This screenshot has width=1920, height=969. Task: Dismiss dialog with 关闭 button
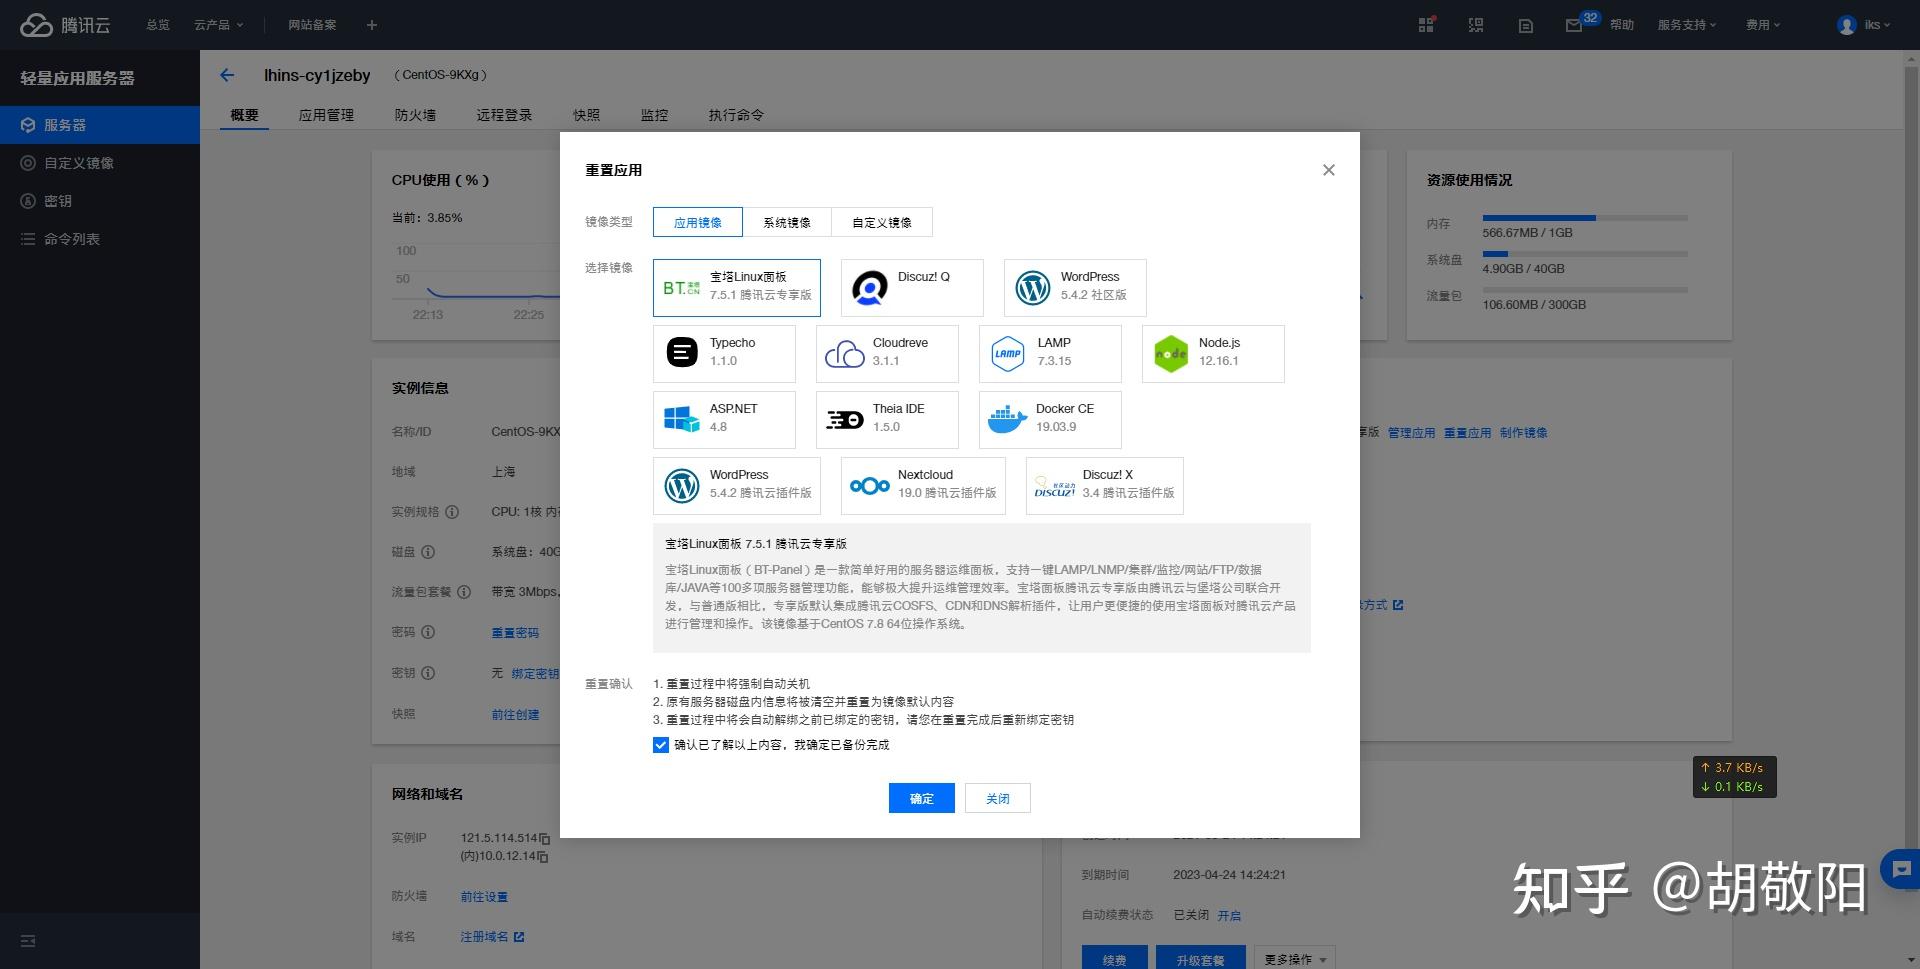coord(998,798)
